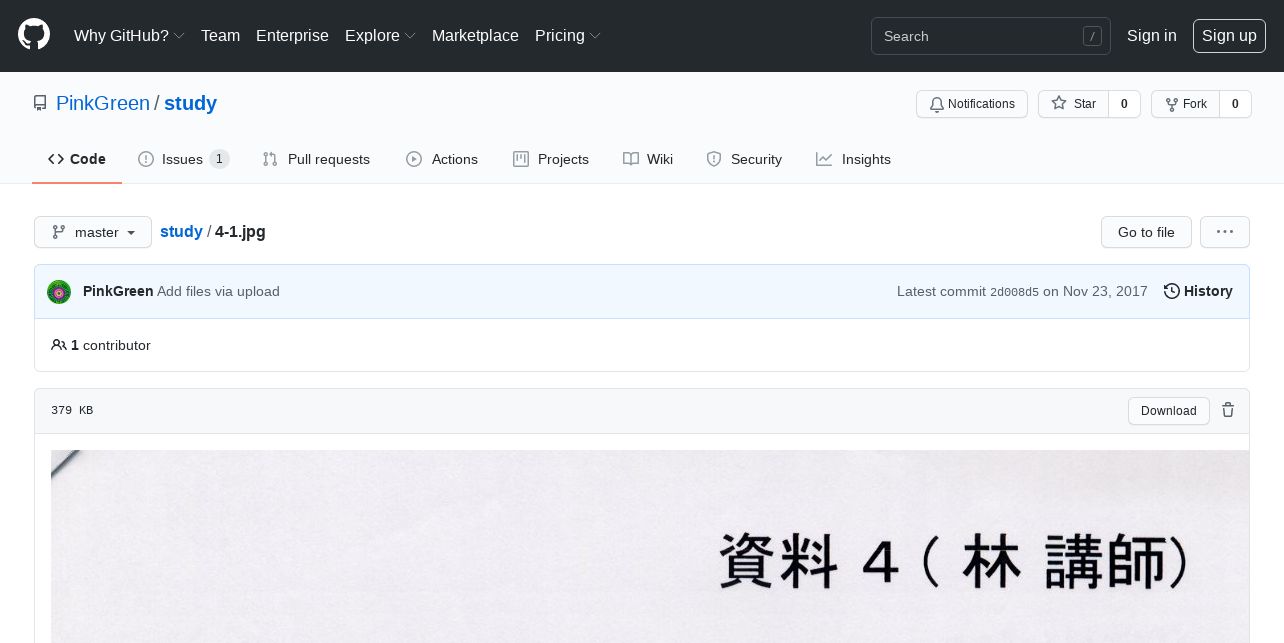Open the PinkGreen commit author link
Viewport: 1284px width, 643px height.
pos(118,291)
